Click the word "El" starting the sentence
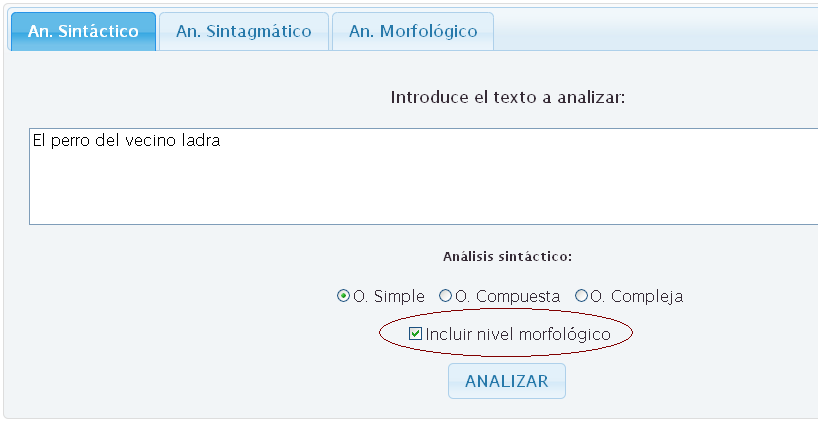 (39, 141)
